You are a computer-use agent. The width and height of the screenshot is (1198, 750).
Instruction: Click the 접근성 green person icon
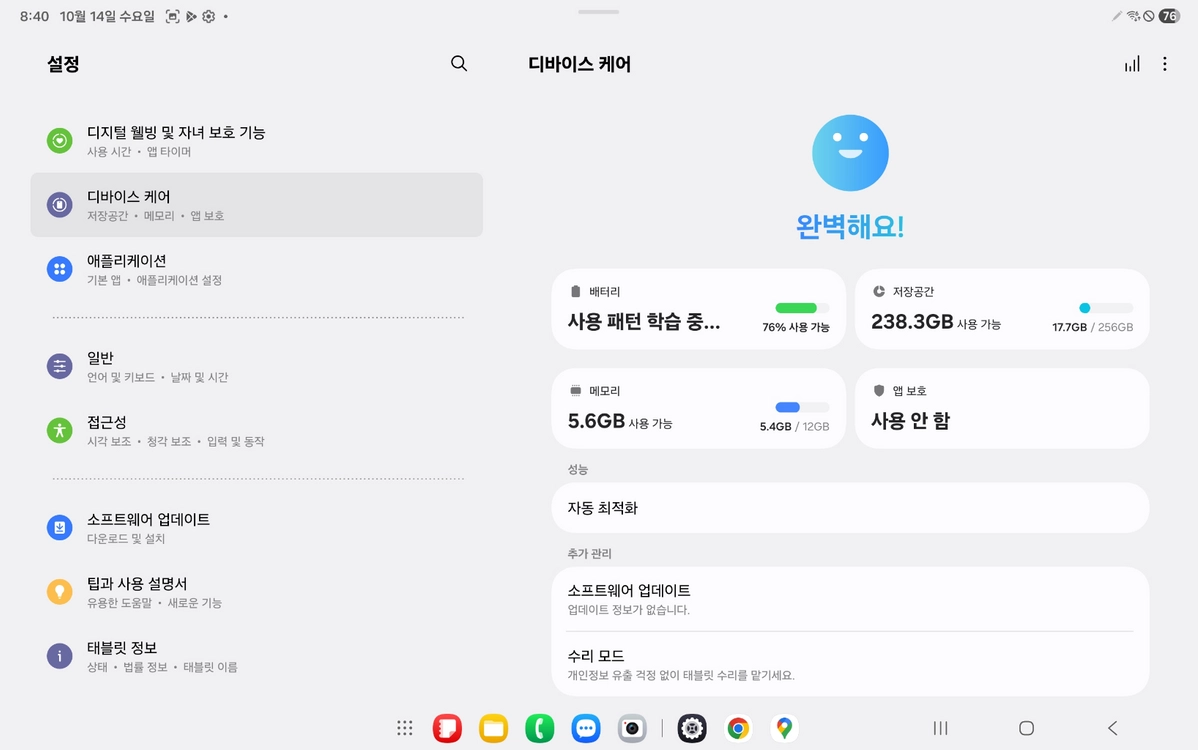coord(60,430)
